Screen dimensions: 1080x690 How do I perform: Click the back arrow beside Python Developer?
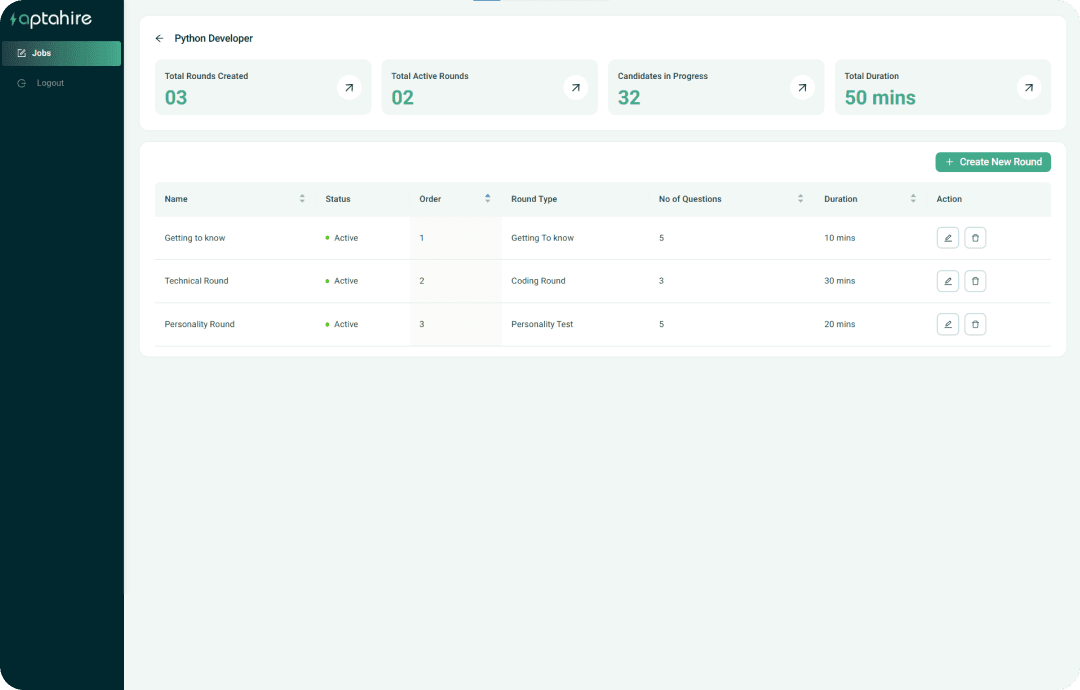pyautogui.click(x=159, y=39)
